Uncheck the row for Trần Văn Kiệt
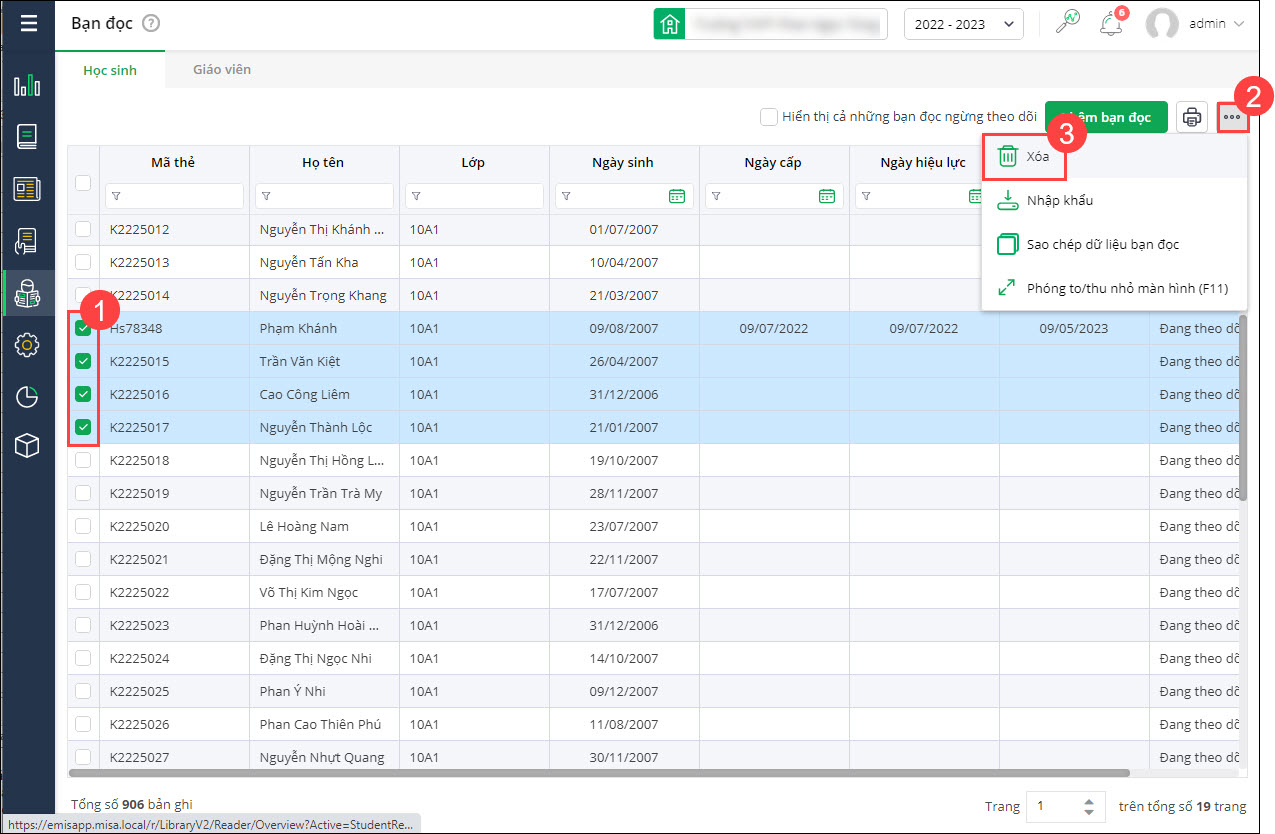 pyautogui.click(x=83, y=361)
